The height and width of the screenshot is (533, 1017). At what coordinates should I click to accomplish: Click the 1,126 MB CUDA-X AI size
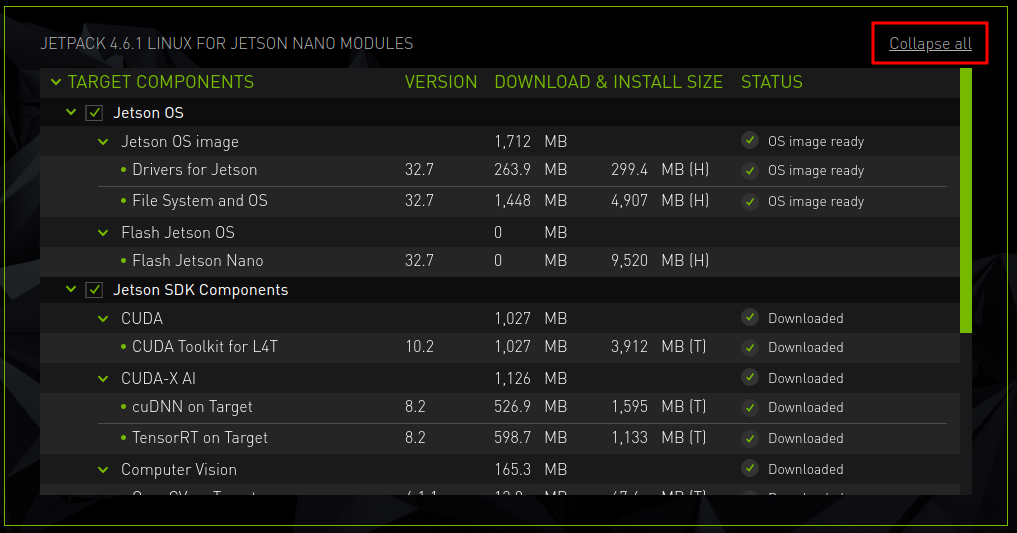531,378
